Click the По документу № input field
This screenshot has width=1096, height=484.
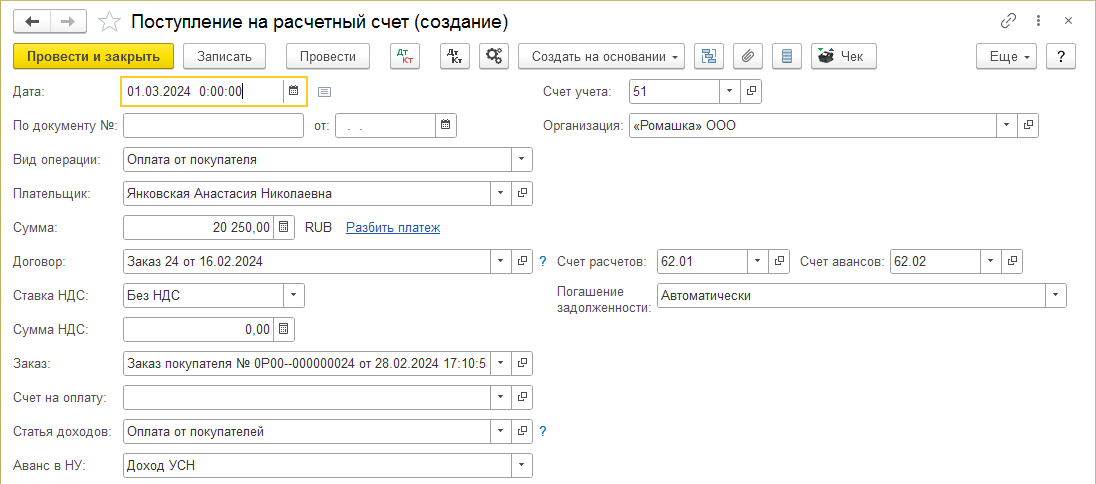coord(213,125)
